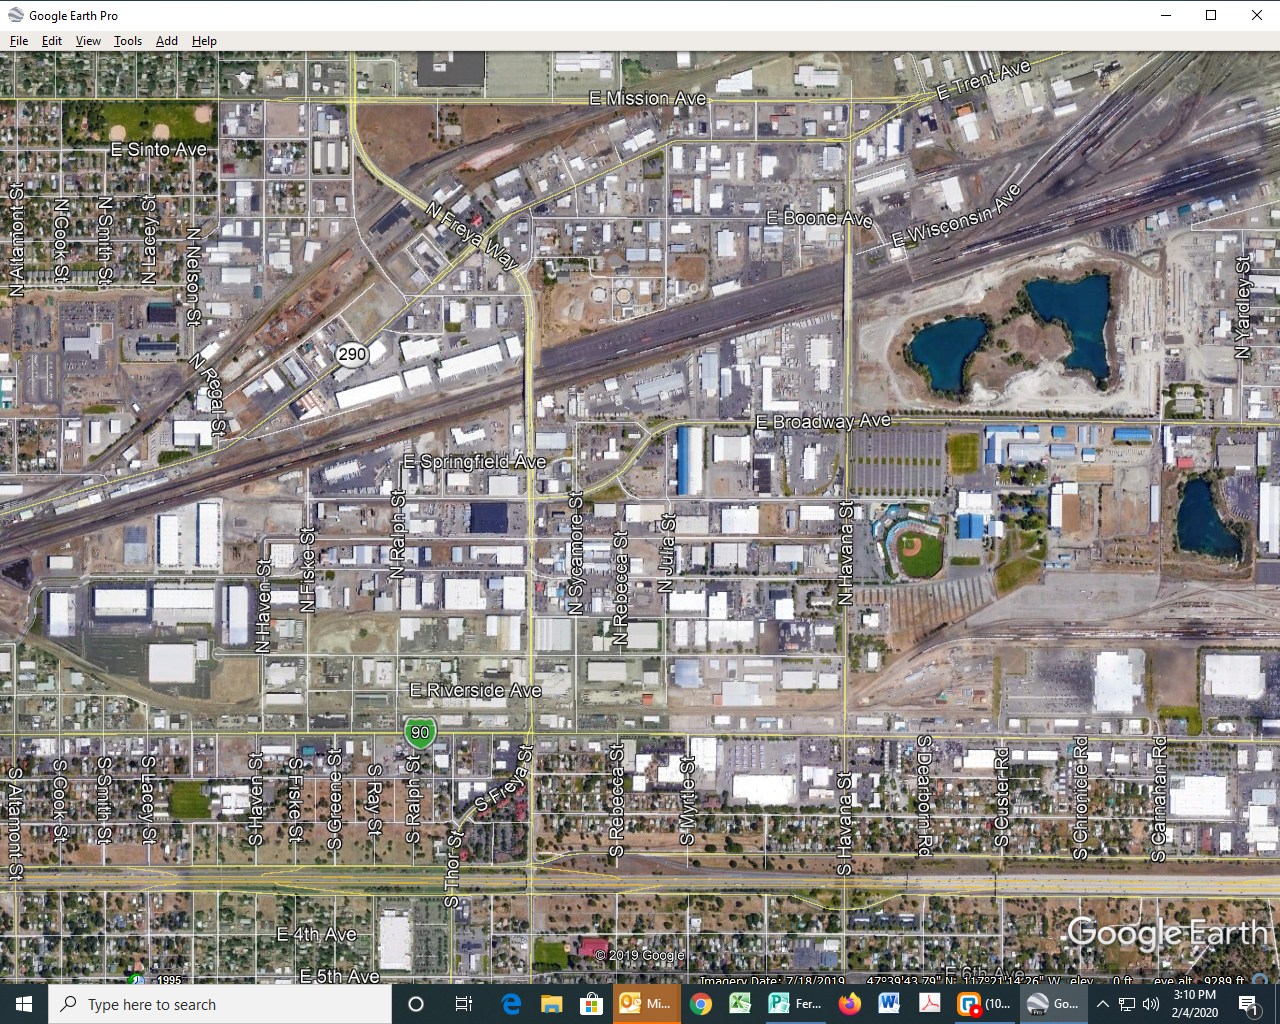
Task: Open the Help menu
Action: [x=204, y=41]
